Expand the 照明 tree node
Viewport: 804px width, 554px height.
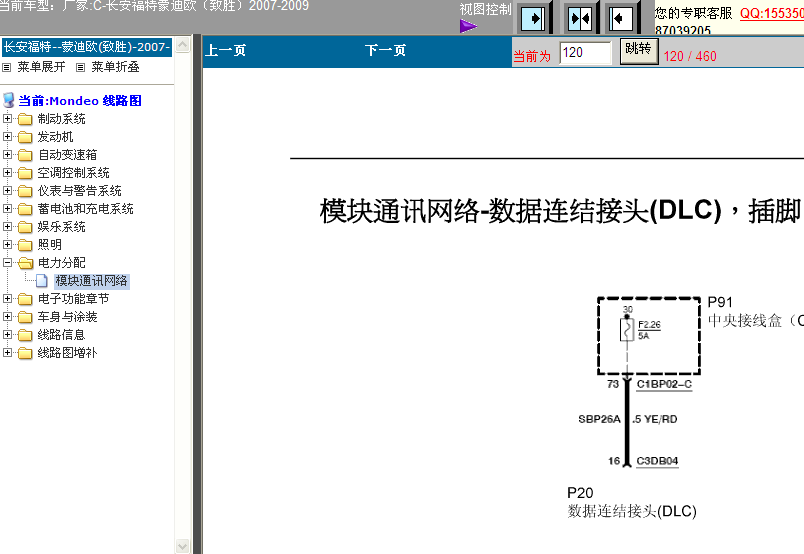7,244
